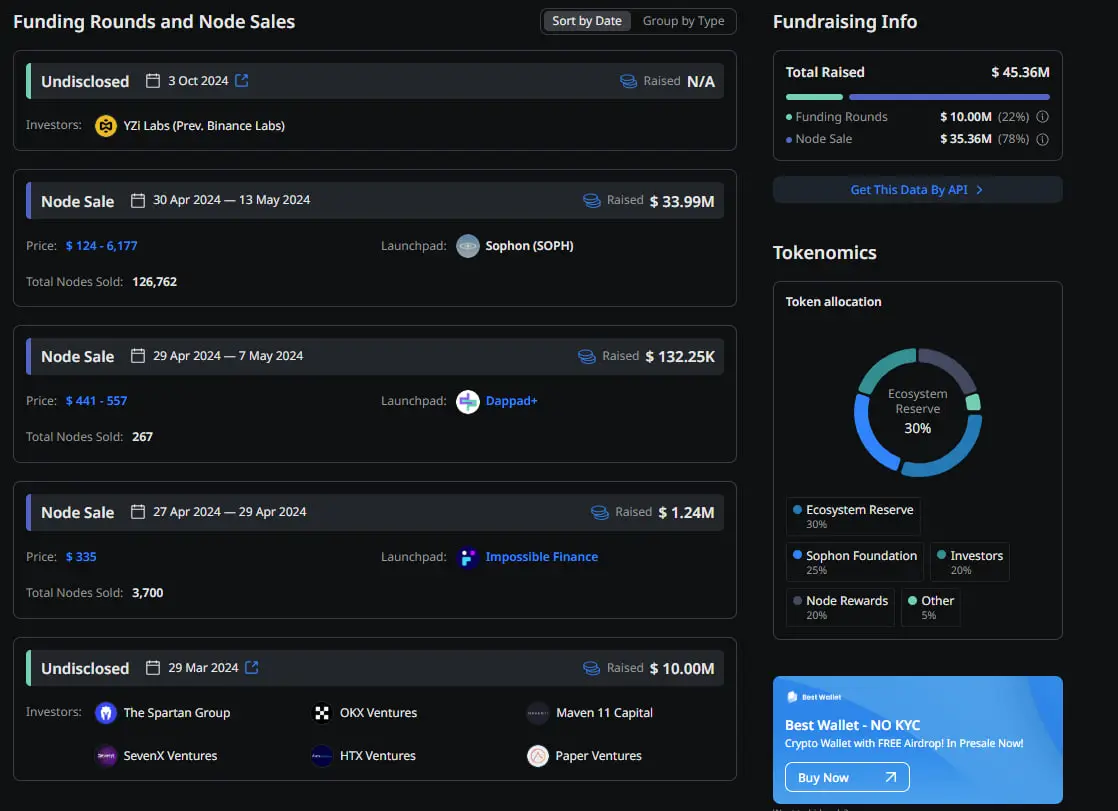Select Investors 20% legend item
This screenshot has height=811, width=1118.
tap(970, 562)
